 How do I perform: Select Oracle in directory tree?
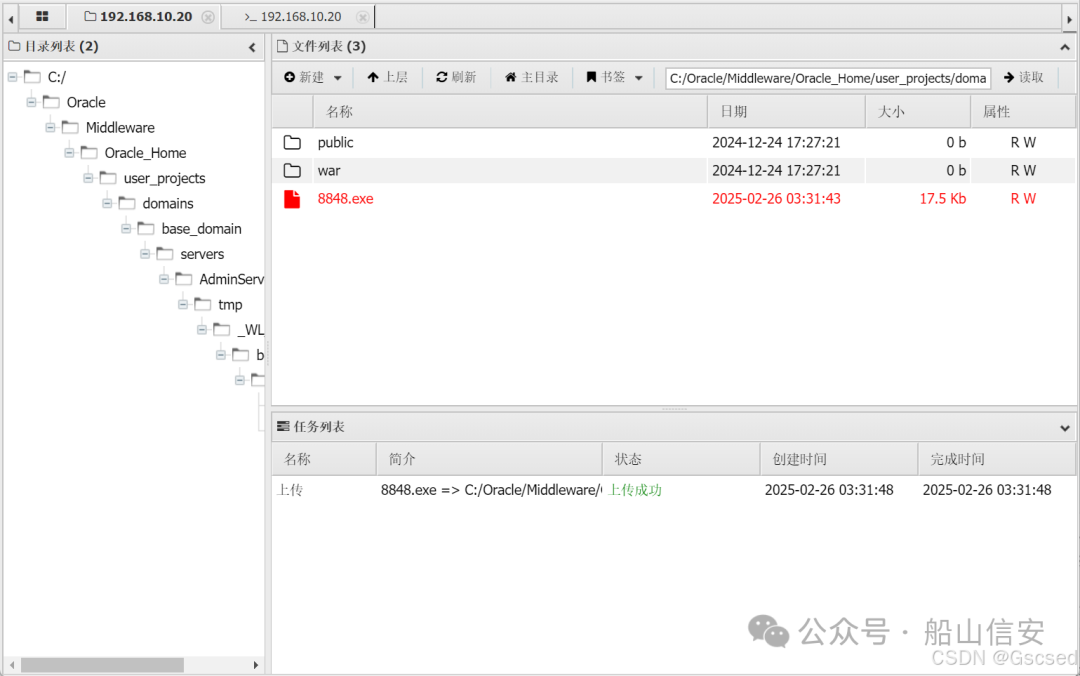86,103
